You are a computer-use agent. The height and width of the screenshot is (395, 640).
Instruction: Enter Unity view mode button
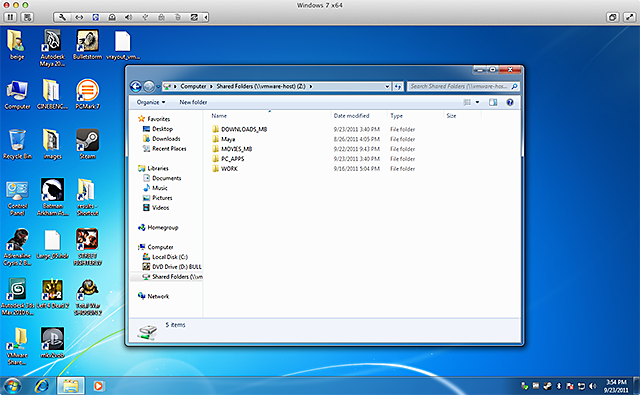[x=612, y=17]
